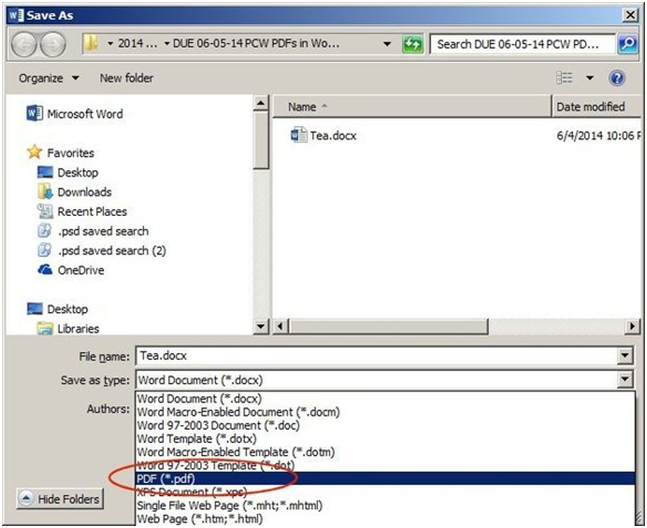Screen dimensions: 647x528
Task: Click the Tea.docx file icon
Action: click(299, 135)
